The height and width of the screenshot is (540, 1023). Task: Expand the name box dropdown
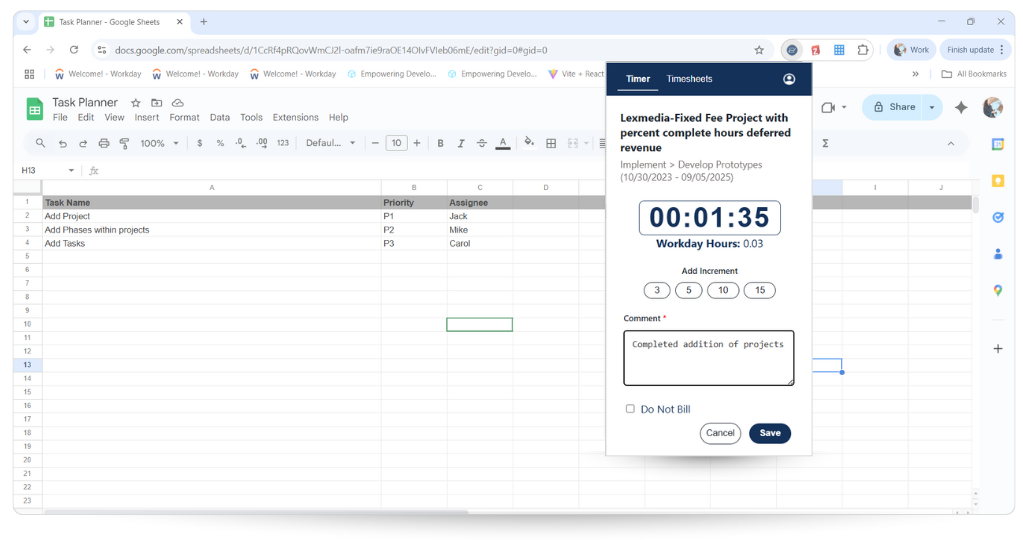click(x=71, y=170)
